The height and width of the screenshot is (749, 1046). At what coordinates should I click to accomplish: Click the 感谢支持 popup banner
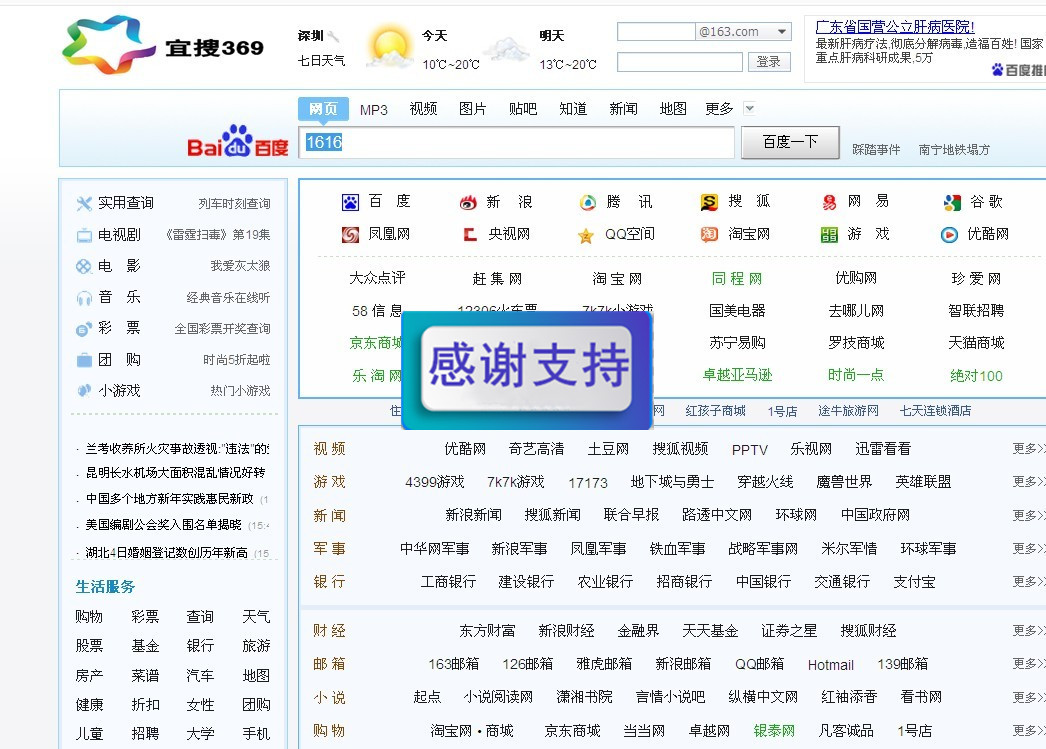pyautogui.click(x=527, y=369)
